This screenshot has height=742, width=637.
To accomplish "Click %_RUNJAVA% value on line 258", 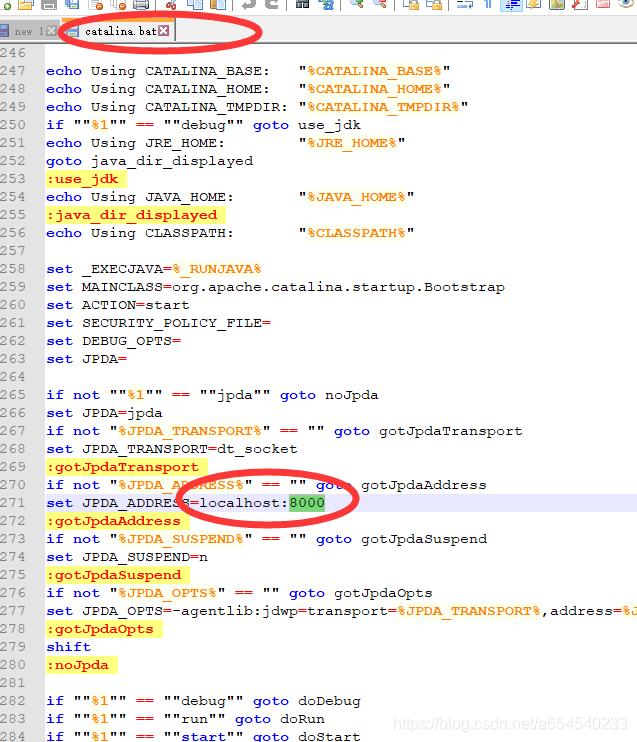I will (x=217, y=269).
